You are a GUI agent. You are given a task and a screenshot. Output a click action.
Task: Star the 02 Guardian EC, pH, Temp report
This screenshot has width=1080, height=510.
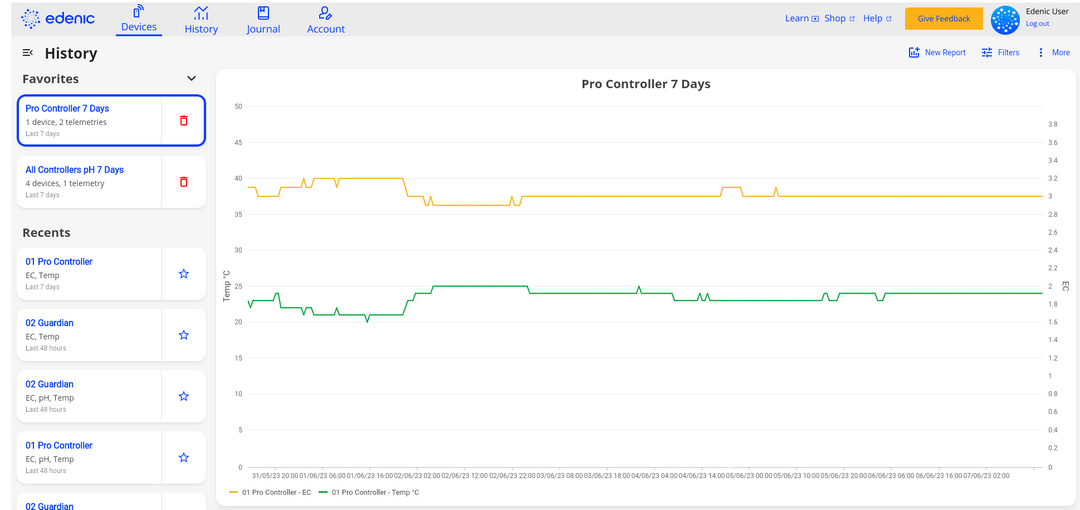(183, 396)
